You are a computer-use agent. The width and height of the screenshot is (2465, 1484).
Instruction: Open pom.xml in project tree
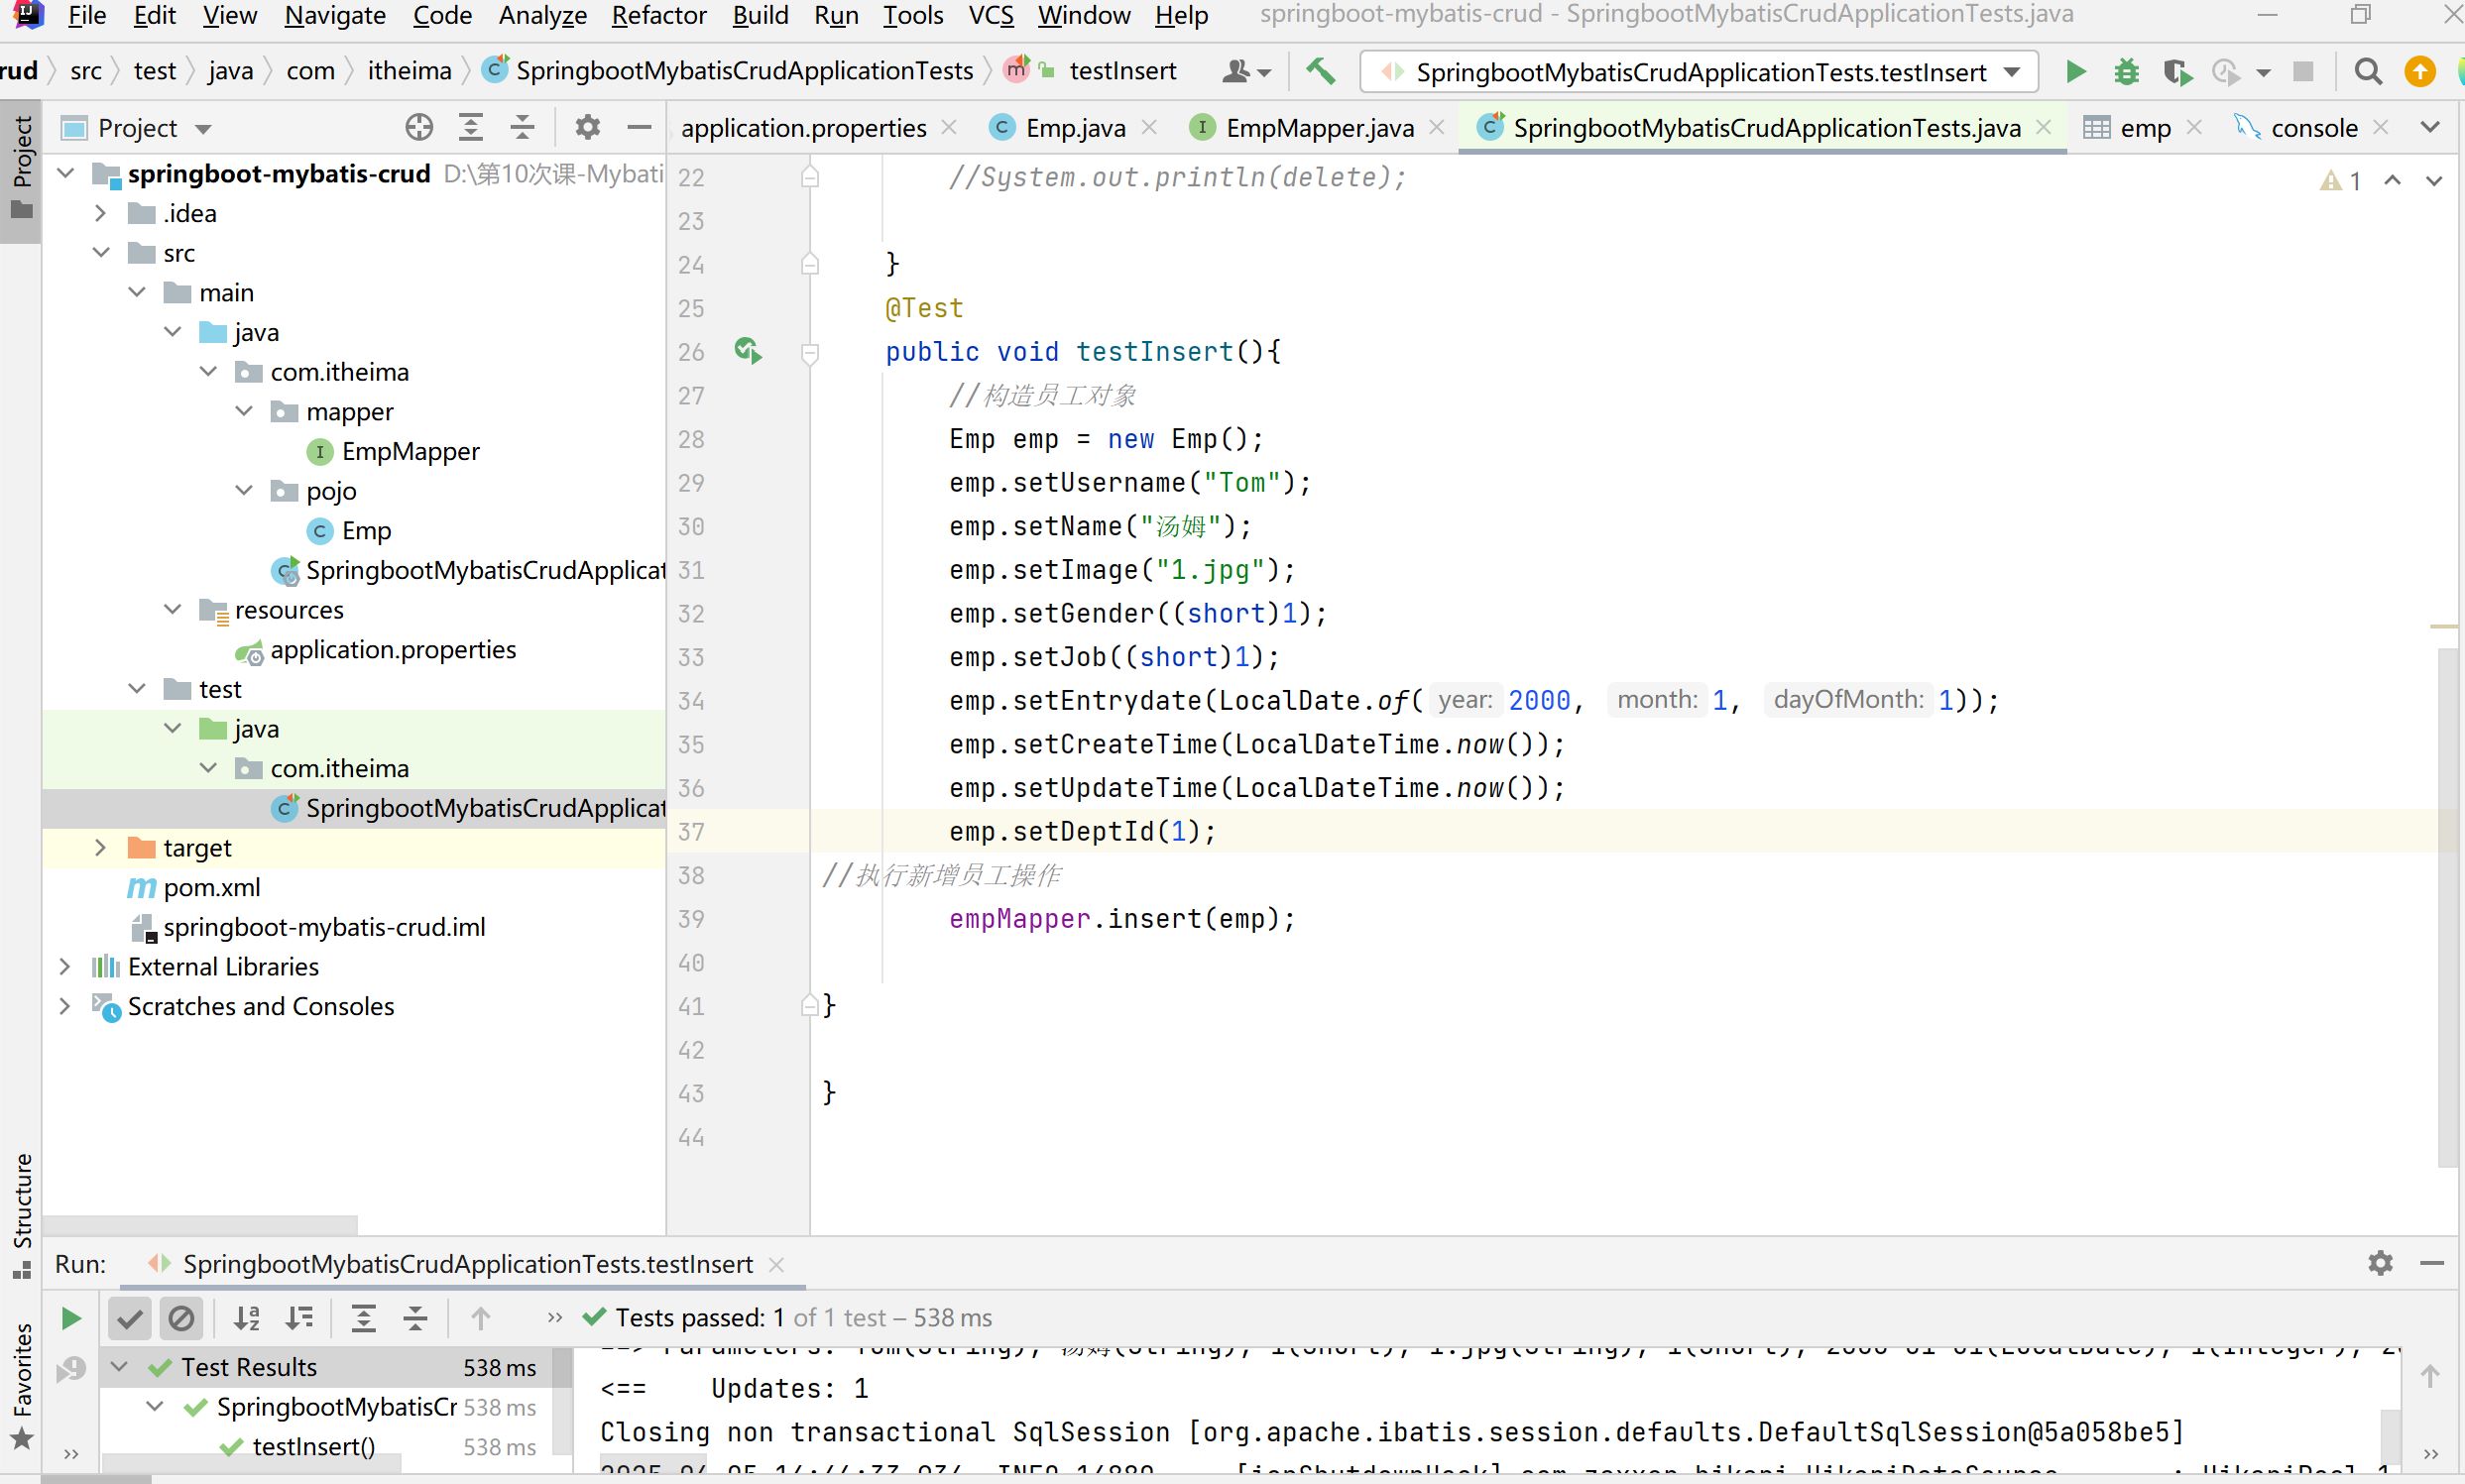[211, 887]
